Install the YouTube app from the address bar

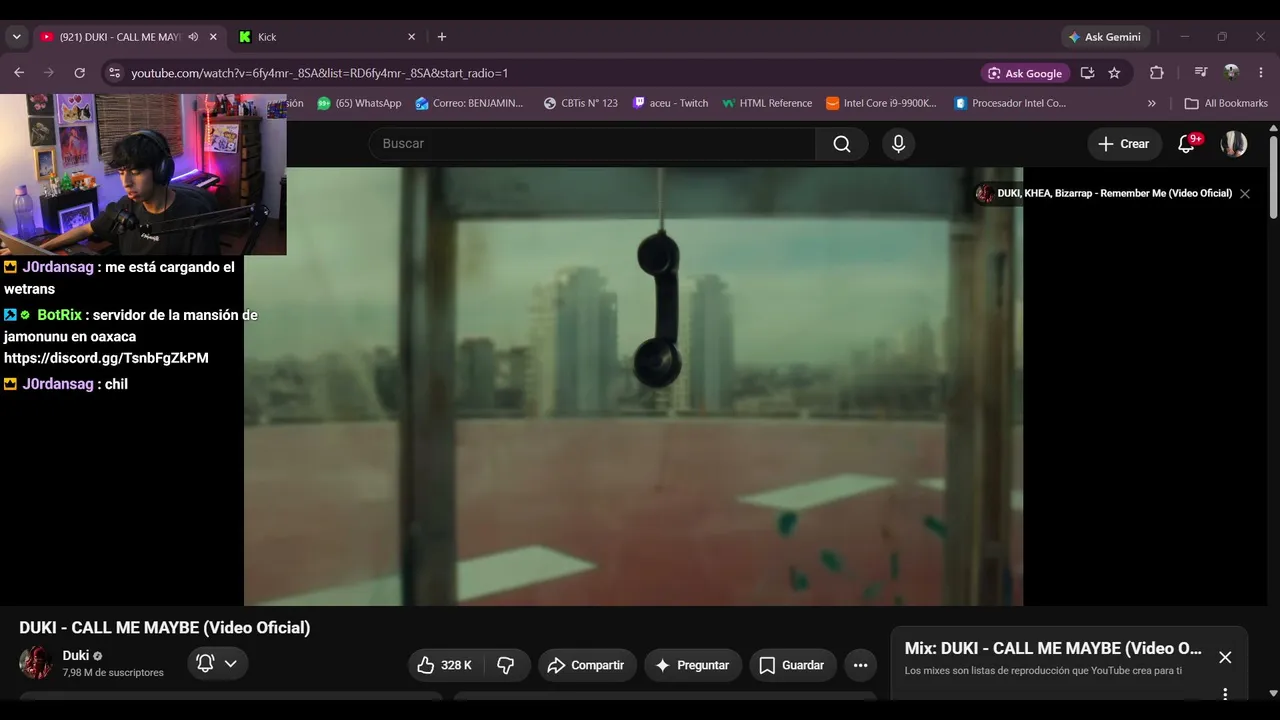point(1087,73)
